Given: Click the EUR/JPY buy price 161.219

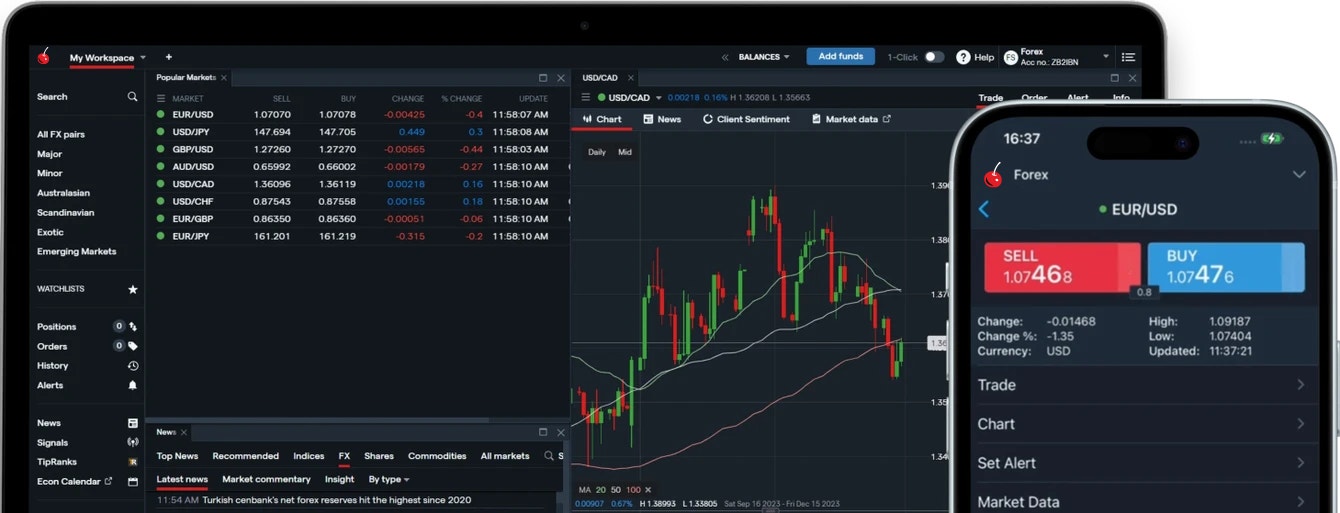Looking at the screenshot, I should 337,236.
